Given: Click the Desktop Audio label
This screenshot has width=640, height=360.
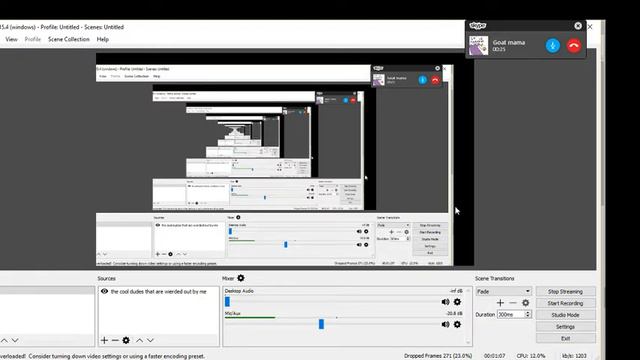Looking at the screenshot, I should tap(239, 291).
